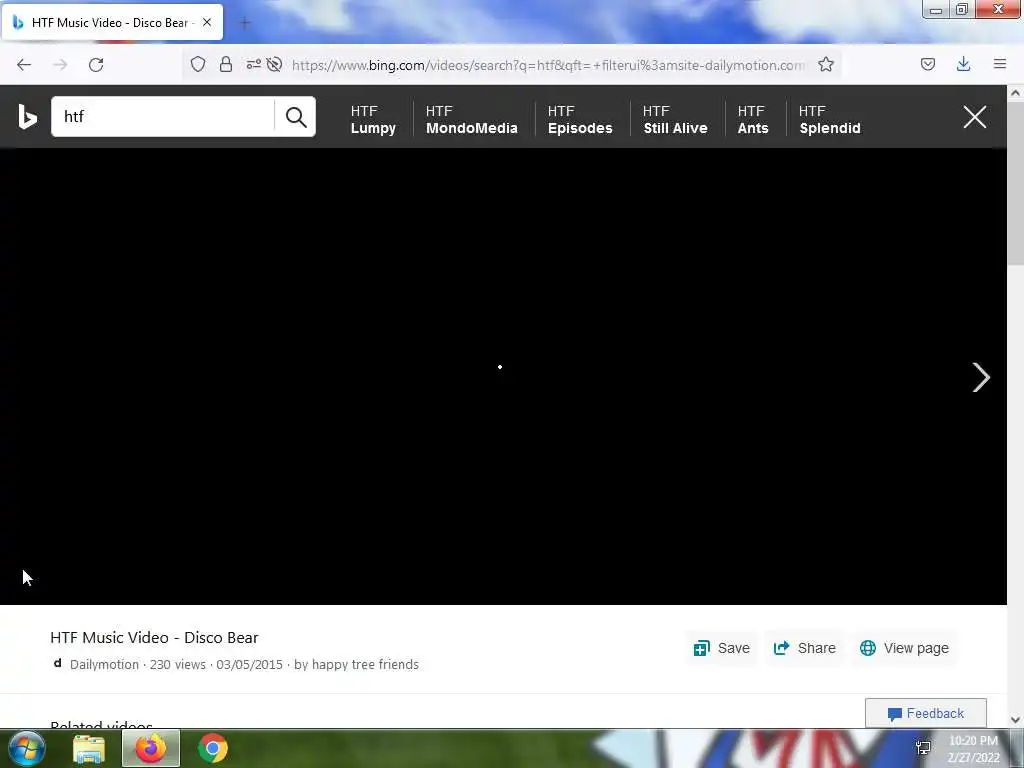Select the HTF Lumpy suggestion
Viewport: 1024px width, 768px height.
pos(373,120)
